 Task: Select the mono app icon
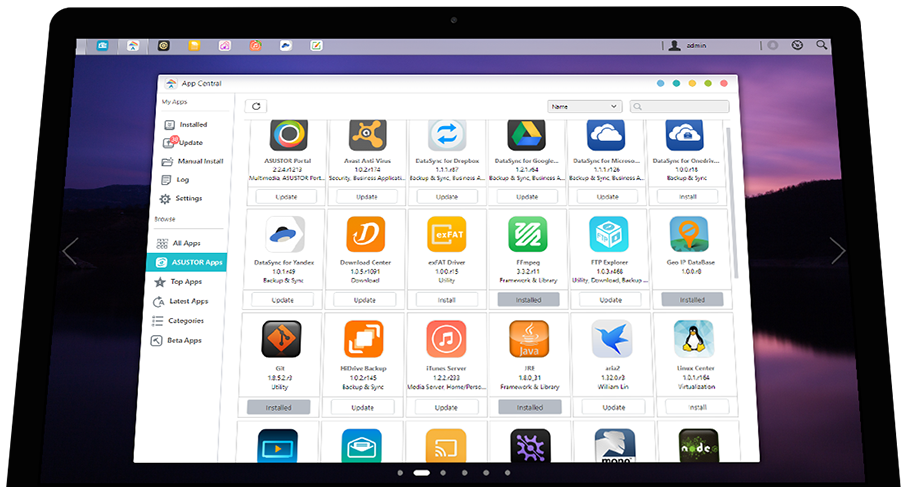pyautogui.click(x=615, y=446)
